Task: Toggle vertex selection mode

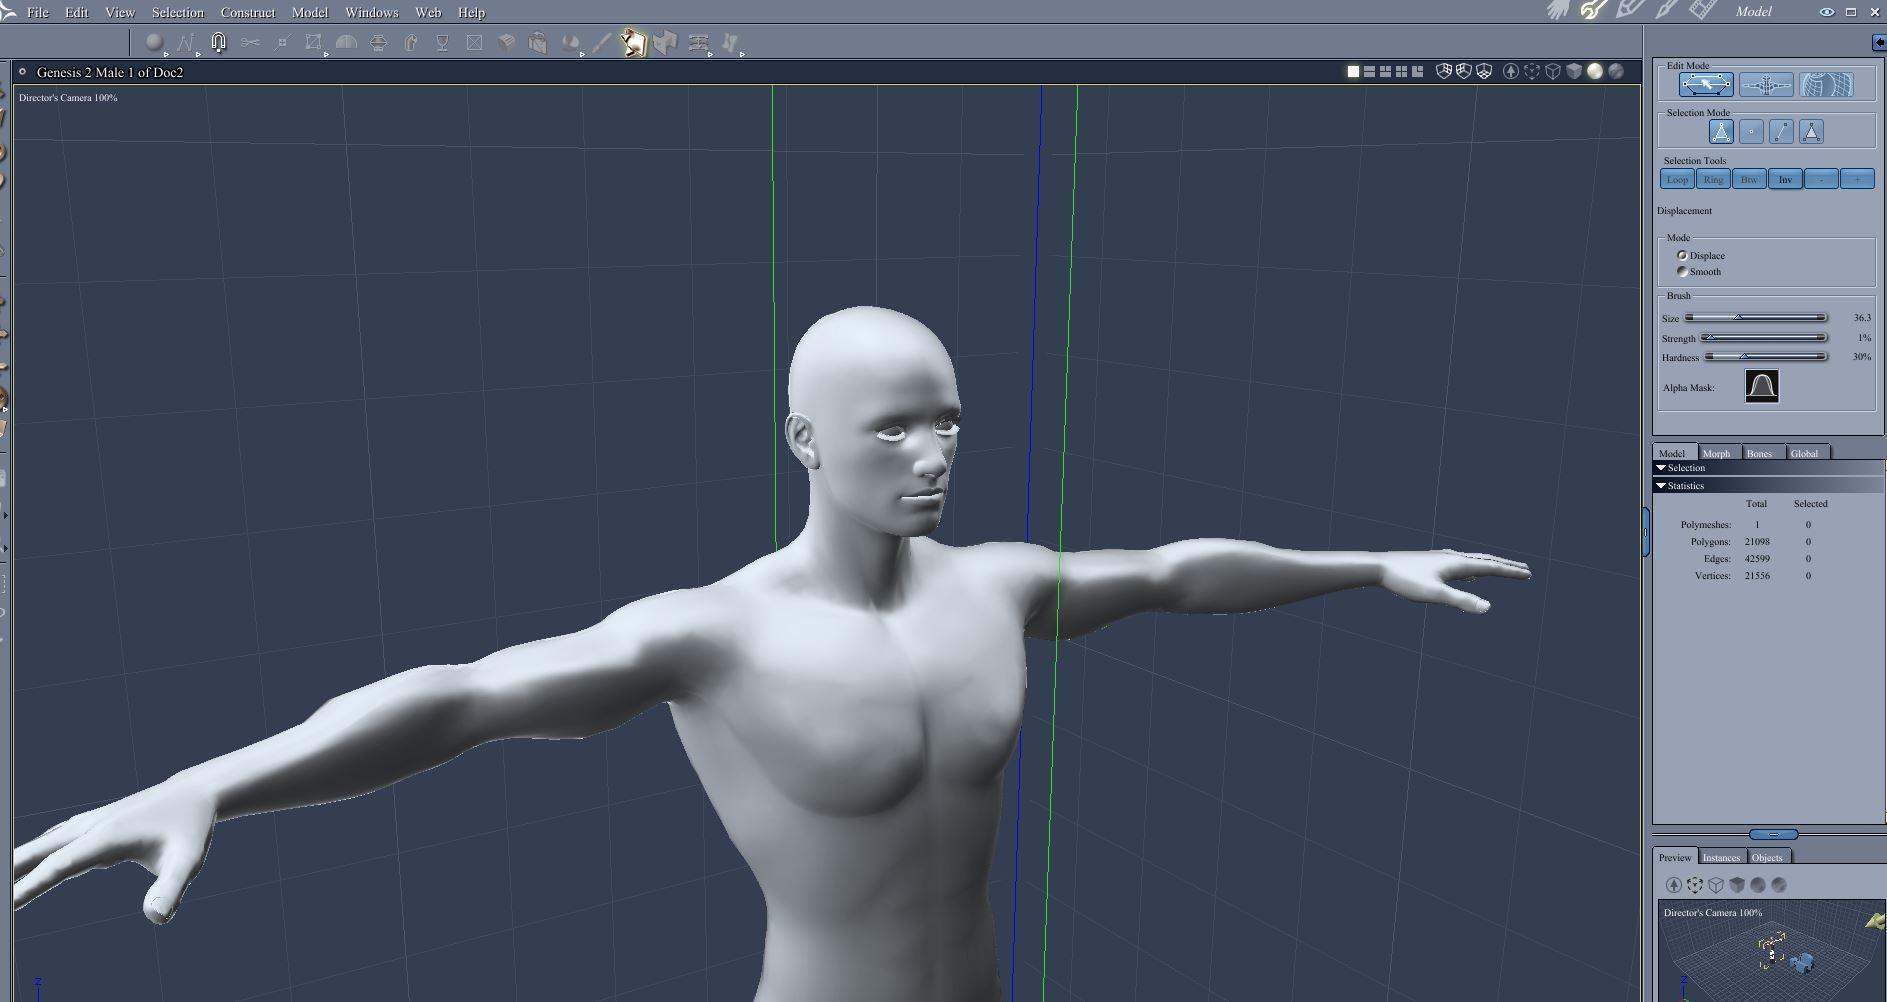Action: click(1751, 132)
